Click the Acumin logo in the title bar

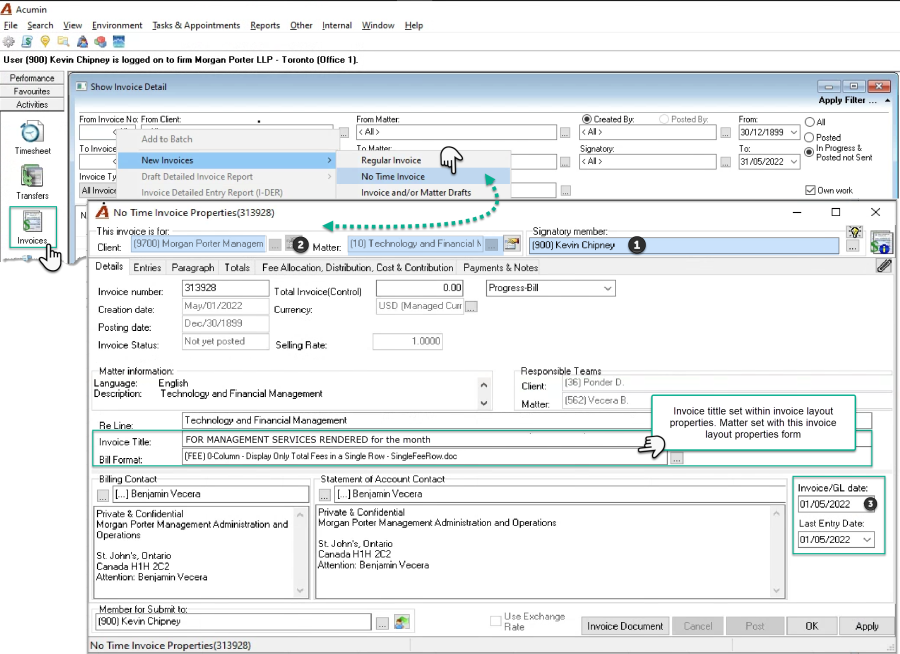click(6, 9)
